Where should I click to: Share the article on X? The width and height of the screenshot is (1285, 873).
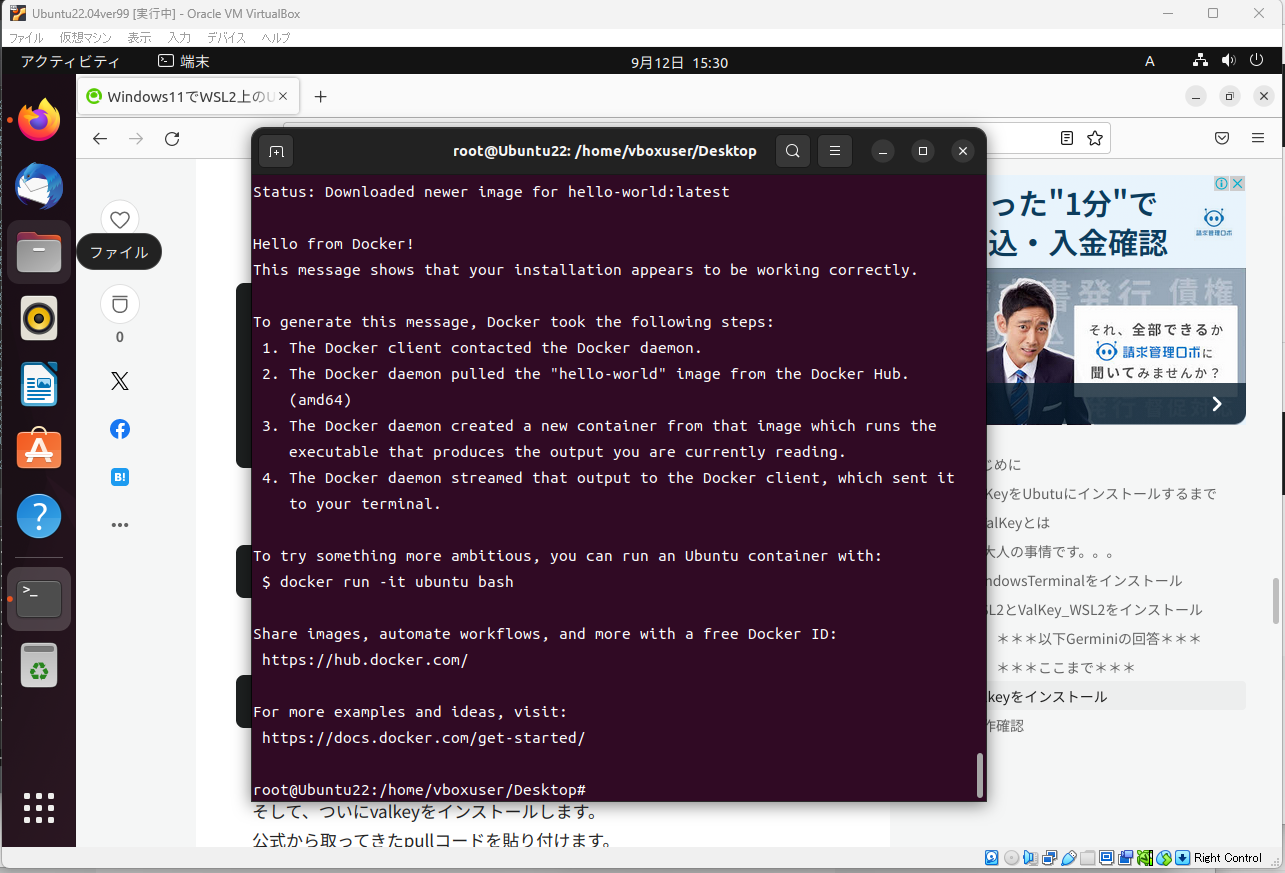tap(120, 381)
